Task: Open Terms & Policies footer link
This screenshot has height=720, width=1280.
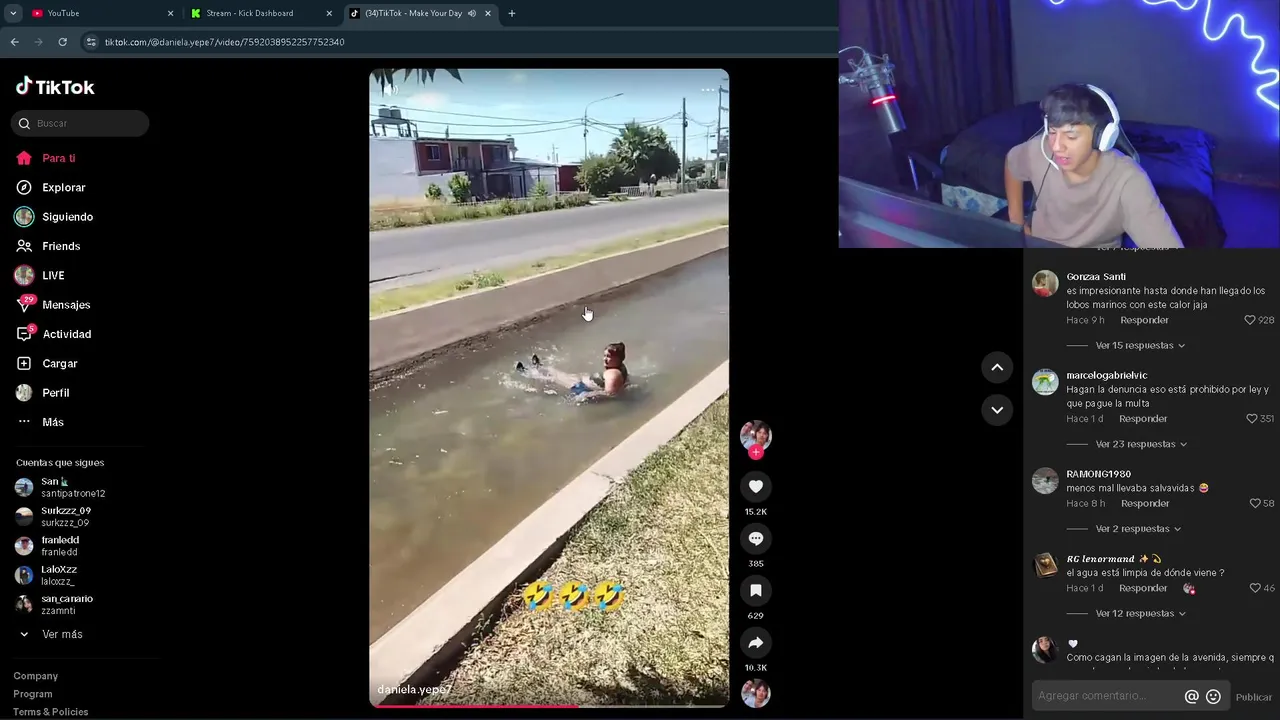Action: 51,712
